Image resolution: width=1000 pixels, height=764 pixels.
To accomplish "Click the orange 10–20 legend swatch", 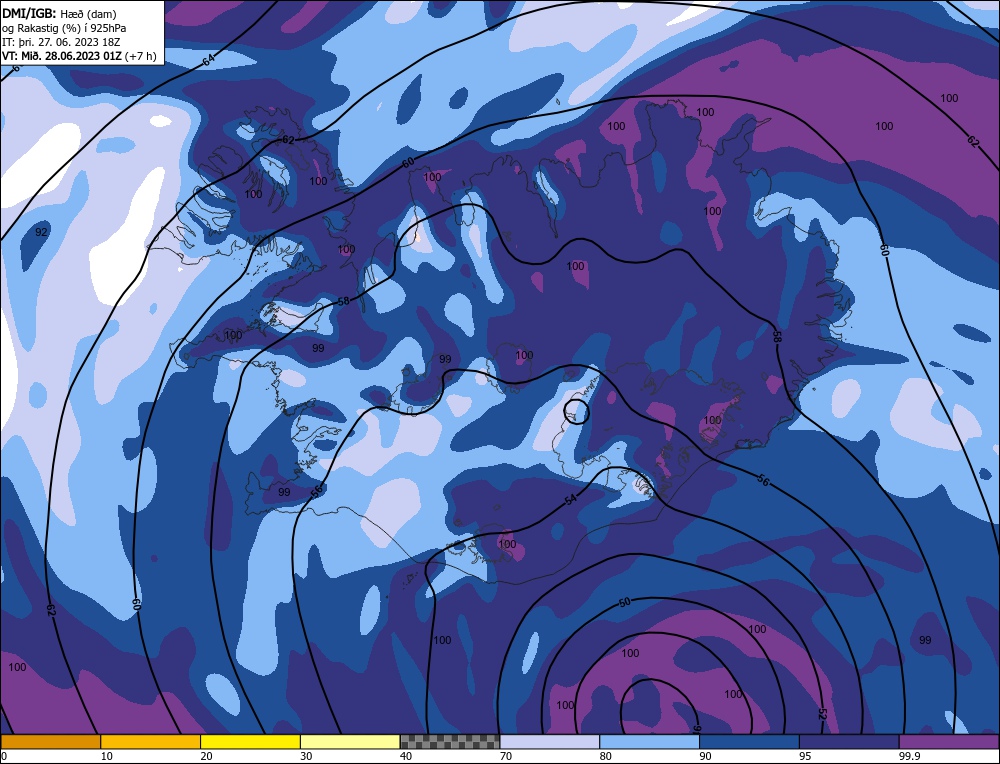I will [x=151, y=741].
